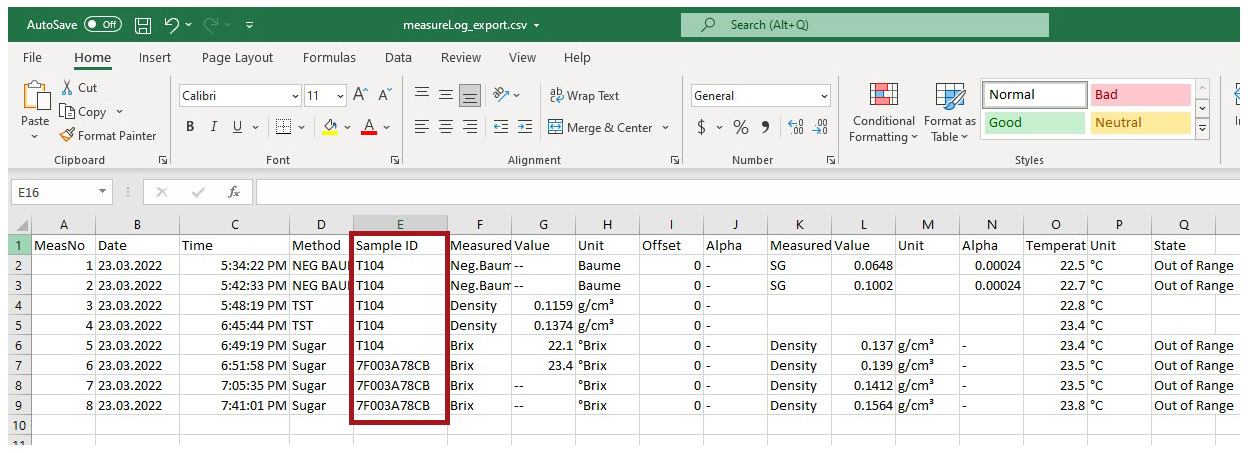
Task: Click the Save icon in title bar
Action: click(x=143, y=24)
